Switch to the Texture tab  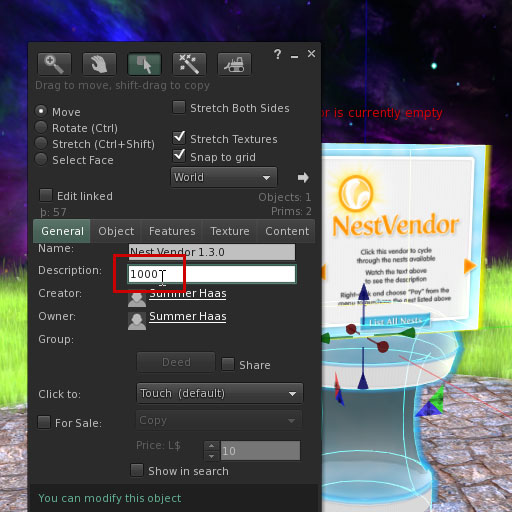coord(230,231)
